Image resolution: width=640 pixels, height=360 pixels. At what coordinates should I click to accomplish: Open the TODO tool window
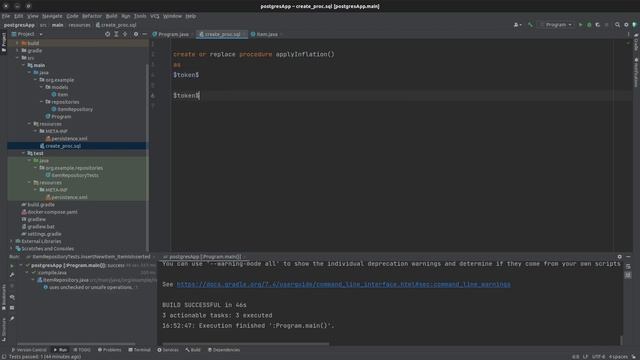click(x=82, y=350)
